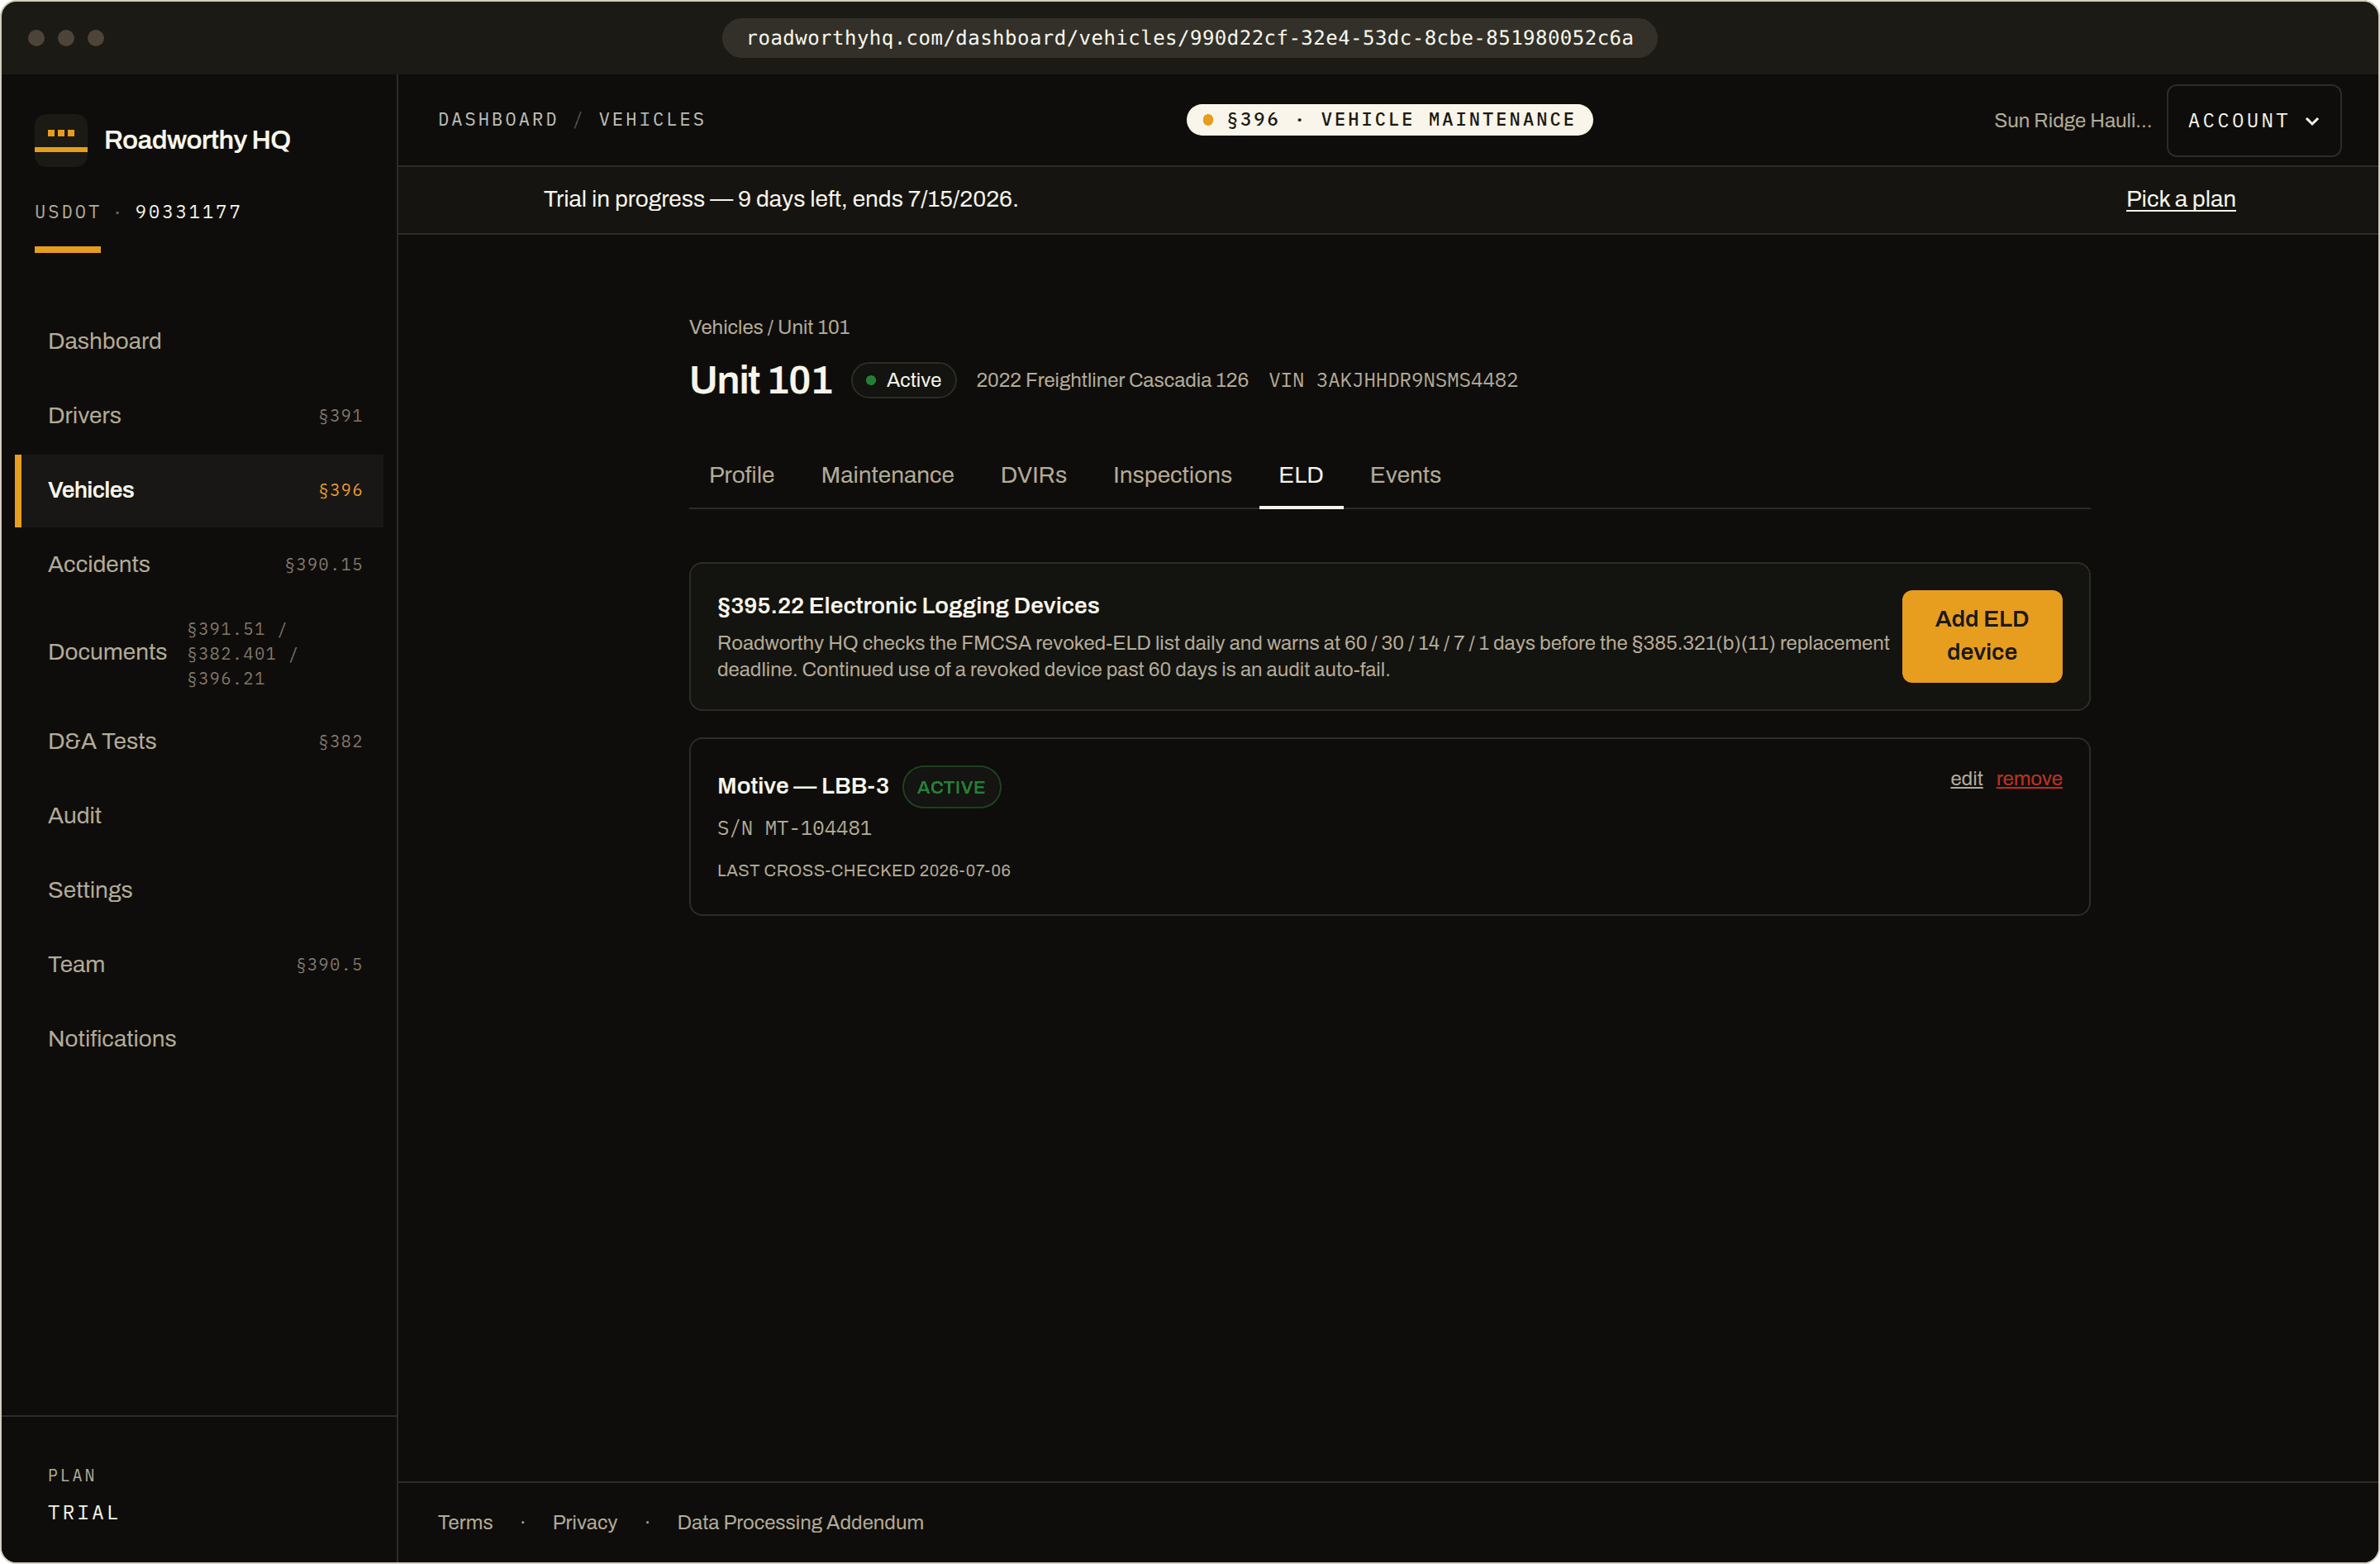Select the Inspections tab
Image resolution: width=2380 pixels, height=1564 pixels.
click(x=1172, y=475)
